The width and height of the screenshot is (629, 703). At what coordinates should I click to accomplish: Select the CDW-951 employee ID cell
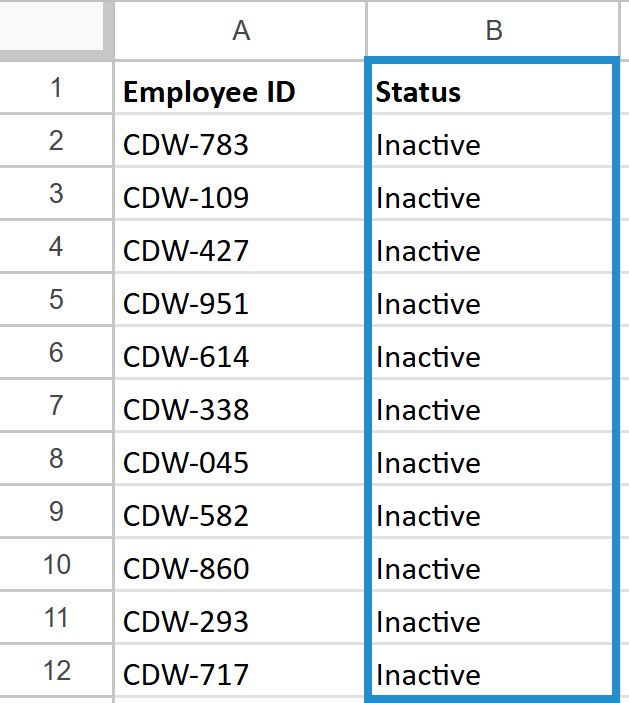pos(240,304)
